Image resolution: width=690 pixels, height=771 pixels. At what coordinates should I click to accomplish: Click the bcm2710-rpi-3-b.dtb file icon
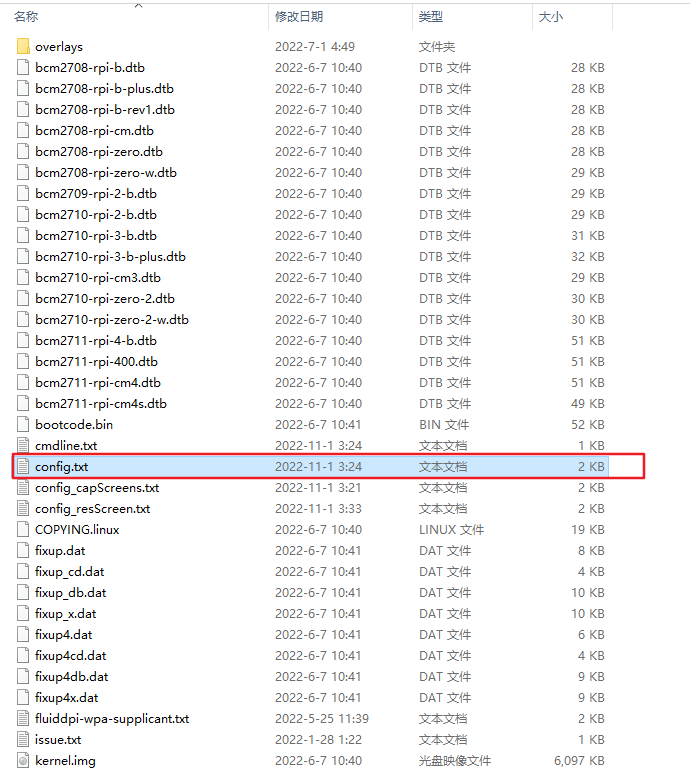[x=23, y=236]
